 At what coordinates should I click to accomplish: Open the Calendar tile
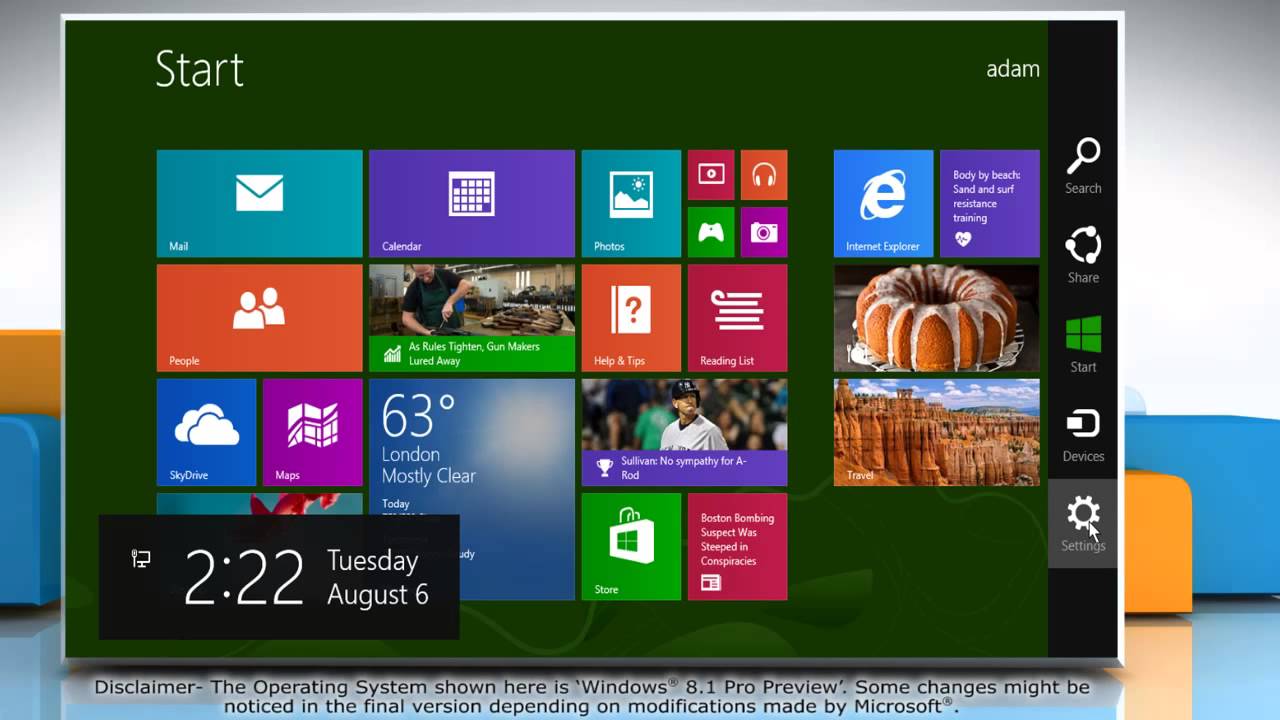472,203
